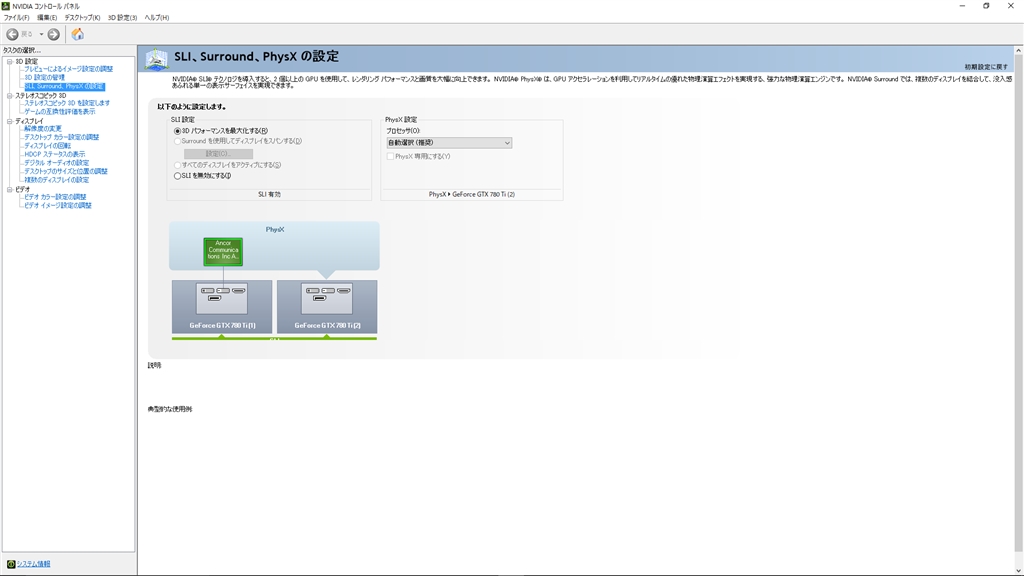1024x576 pixels.
Task: Open デジタル オーディオの設定 task
Action: pos(56,163)
